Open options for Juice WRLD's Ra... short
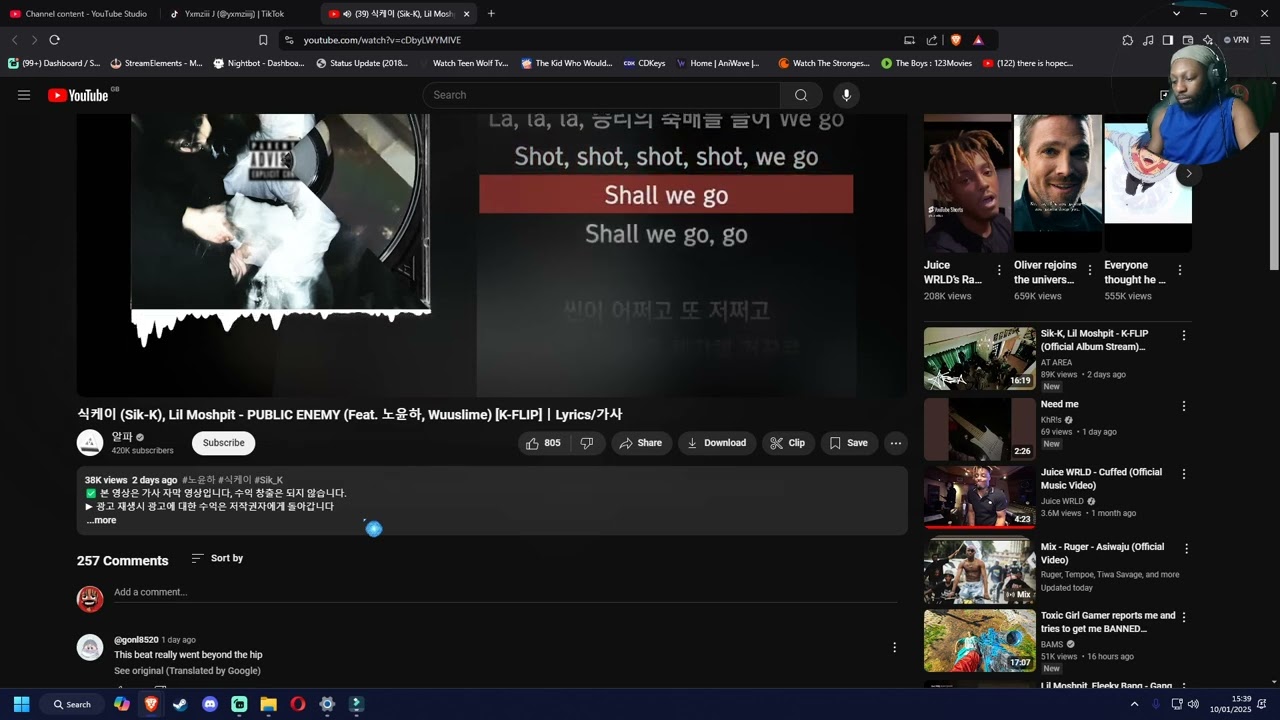 (x=999, y=271)
